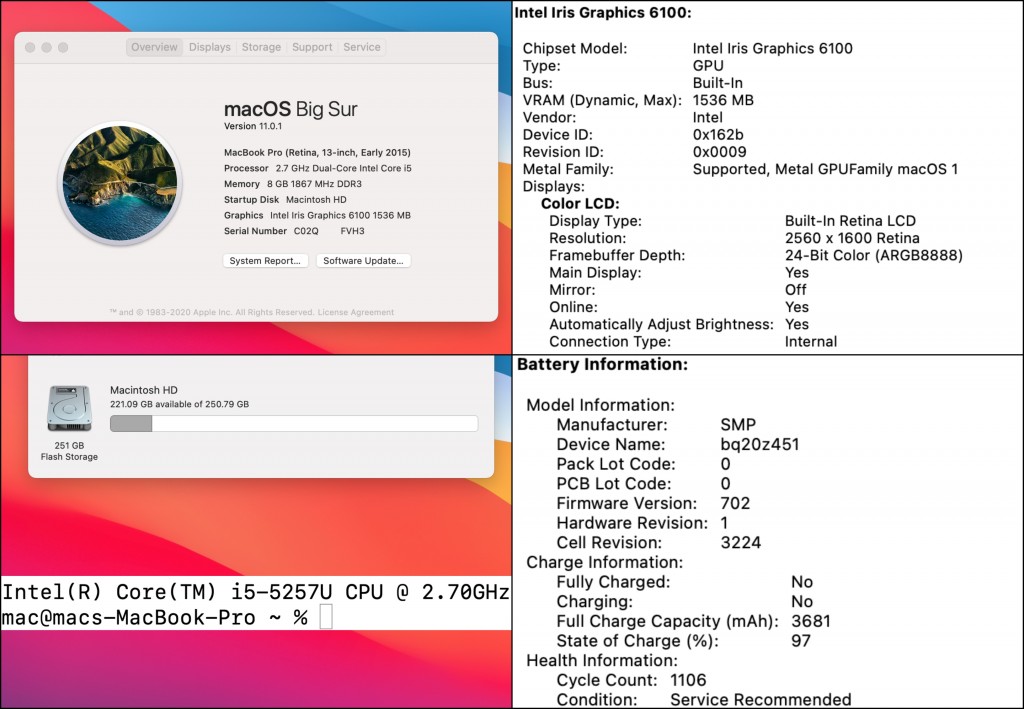1024x709 pixels.
Task: Click the macOS Big Sur circular logo
Action: 120,182
